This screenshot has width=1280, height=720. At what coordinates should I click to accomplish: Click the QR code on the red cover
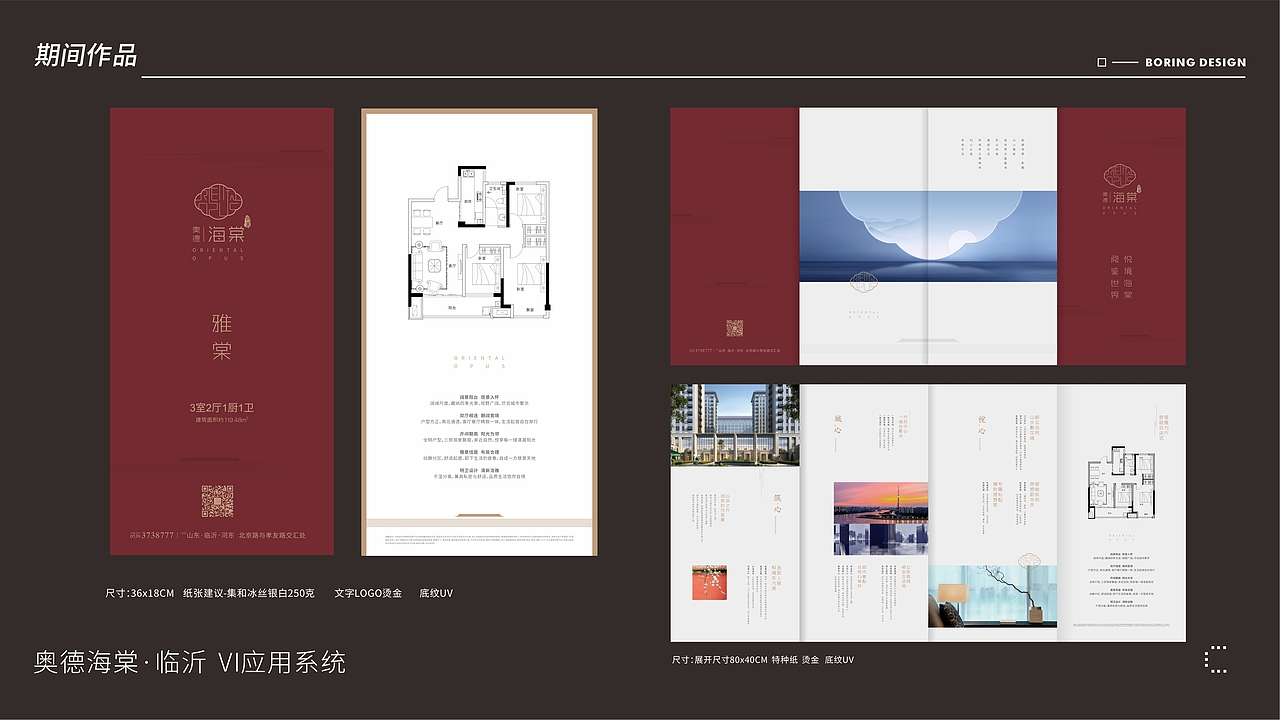click(x=217, y=500)
